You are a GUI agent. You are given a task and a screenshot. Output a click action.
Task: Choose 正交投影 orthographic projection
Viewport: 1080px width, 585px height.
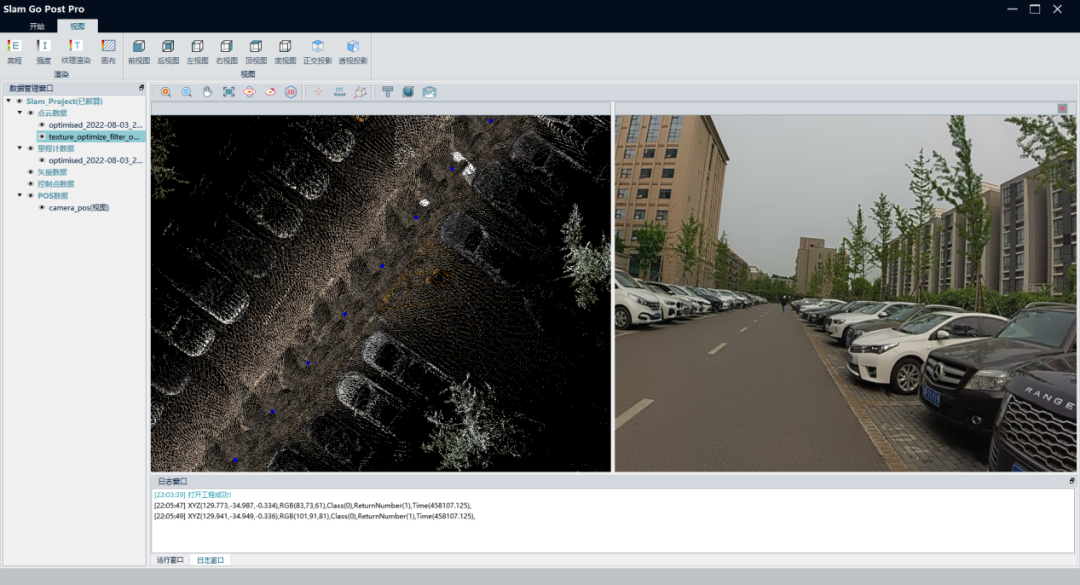[318, 46]
